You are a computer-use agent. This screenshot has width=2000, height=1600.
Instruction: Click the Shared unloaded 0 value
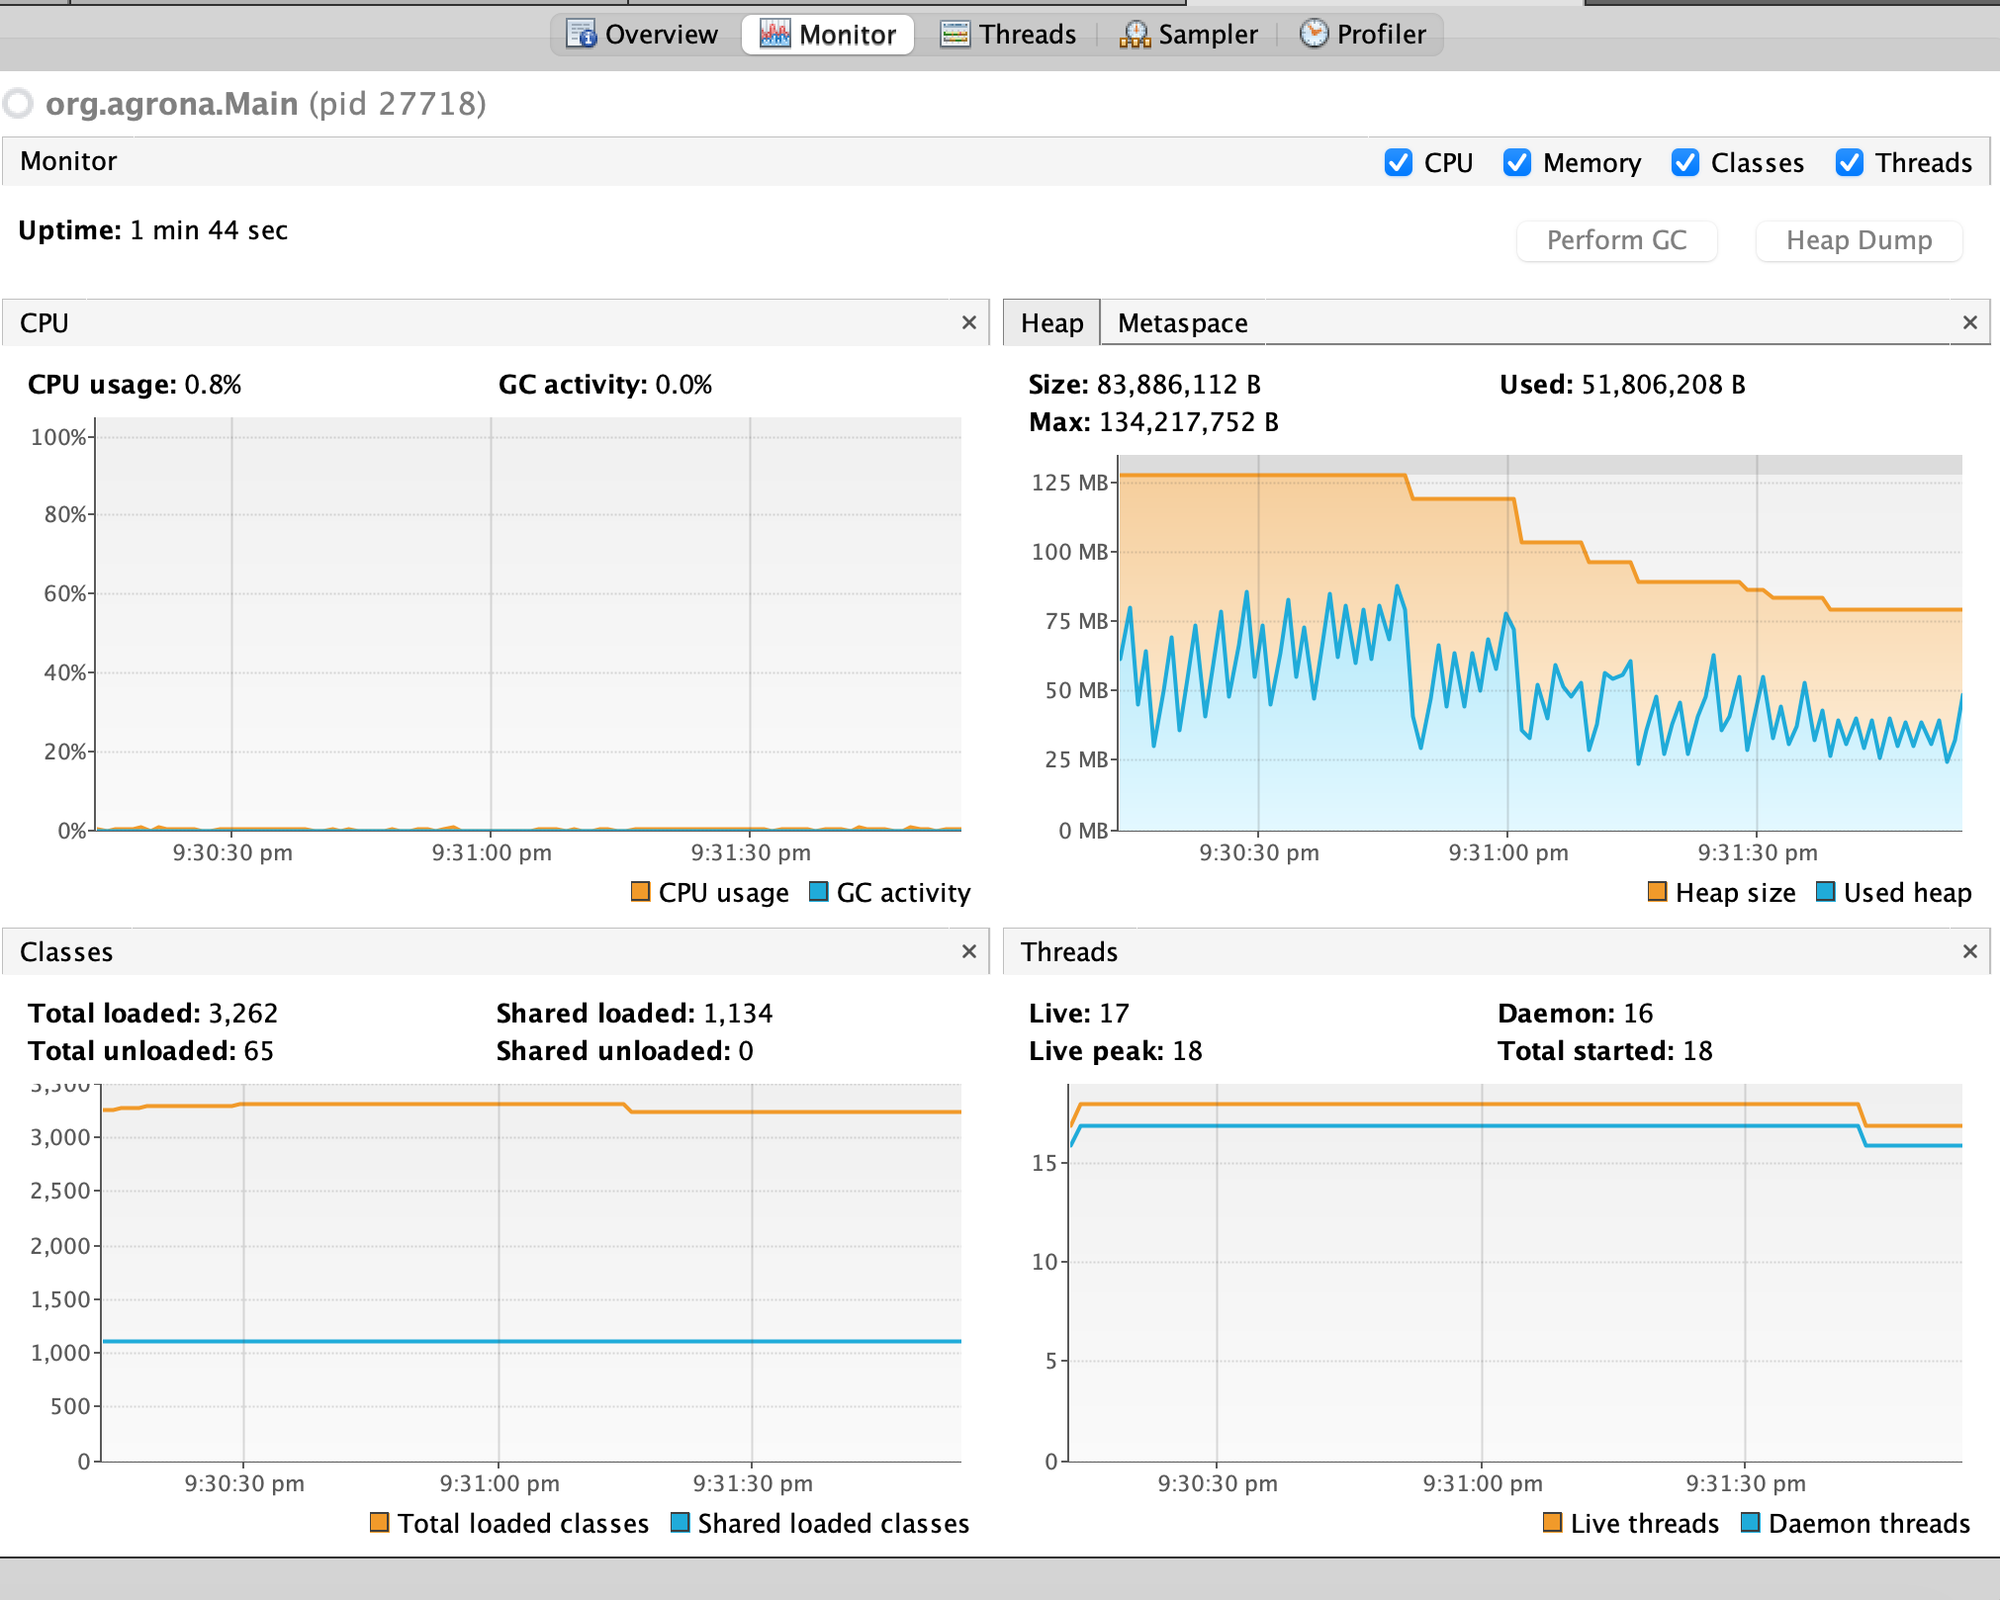746,1051
